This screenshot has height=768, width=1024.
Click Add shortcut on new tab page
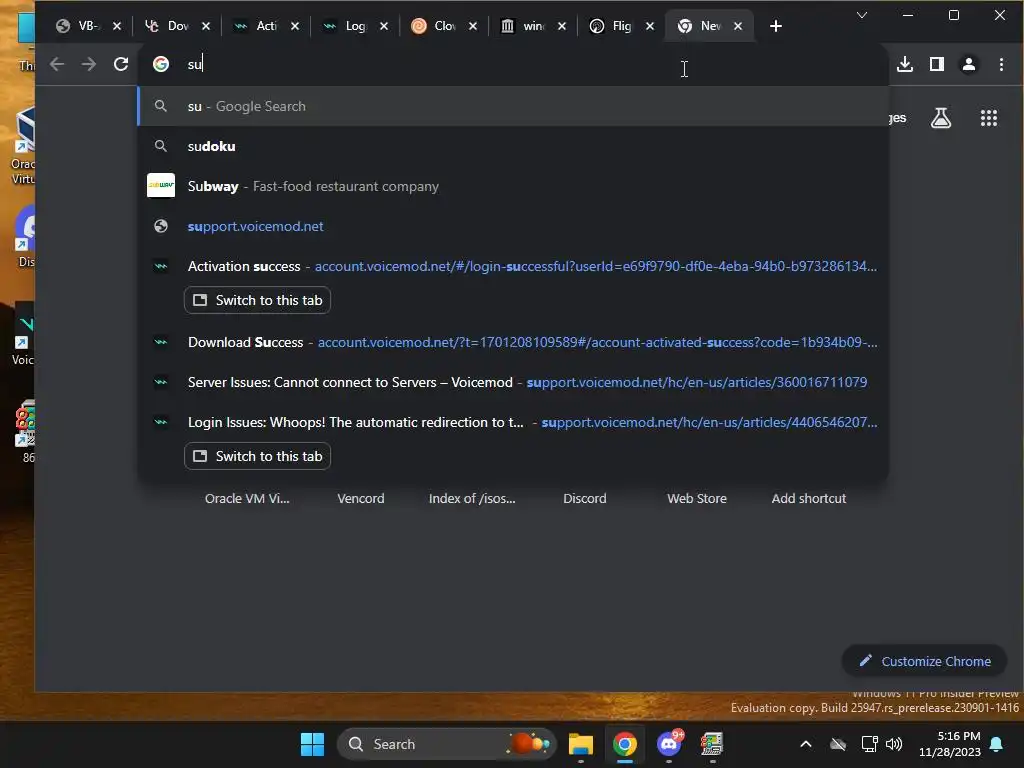click(808, 498)
